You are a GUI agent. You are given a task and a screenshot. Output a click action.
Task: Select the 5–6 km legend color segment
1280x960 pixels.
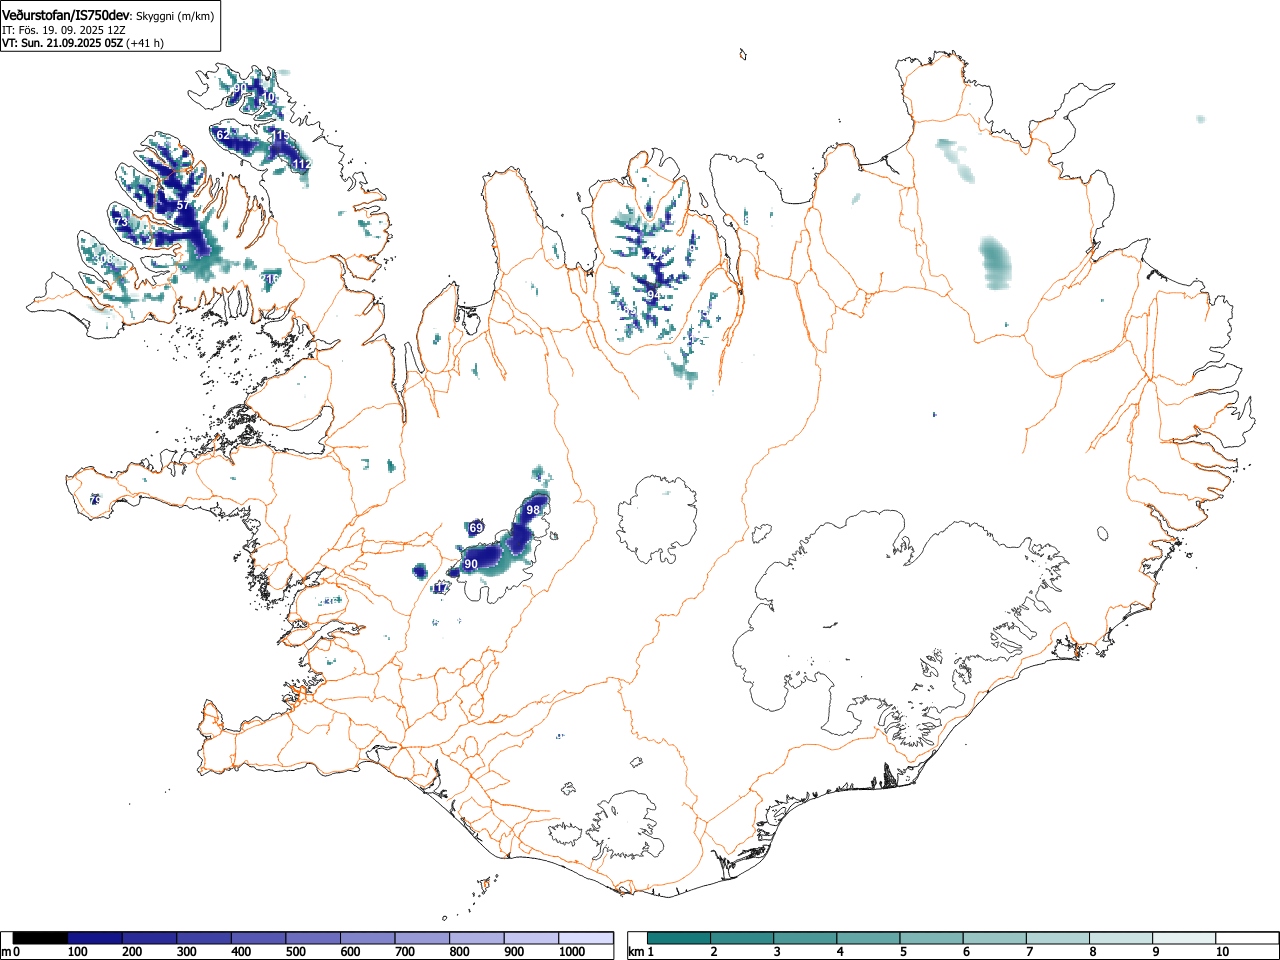tap(931, 938)
